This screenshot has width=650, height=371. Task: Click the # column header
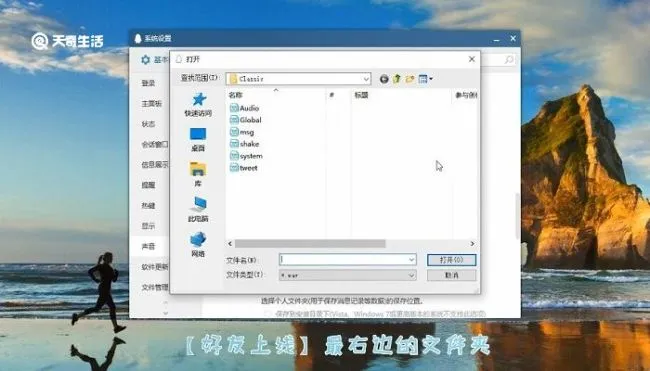(332, 95)
